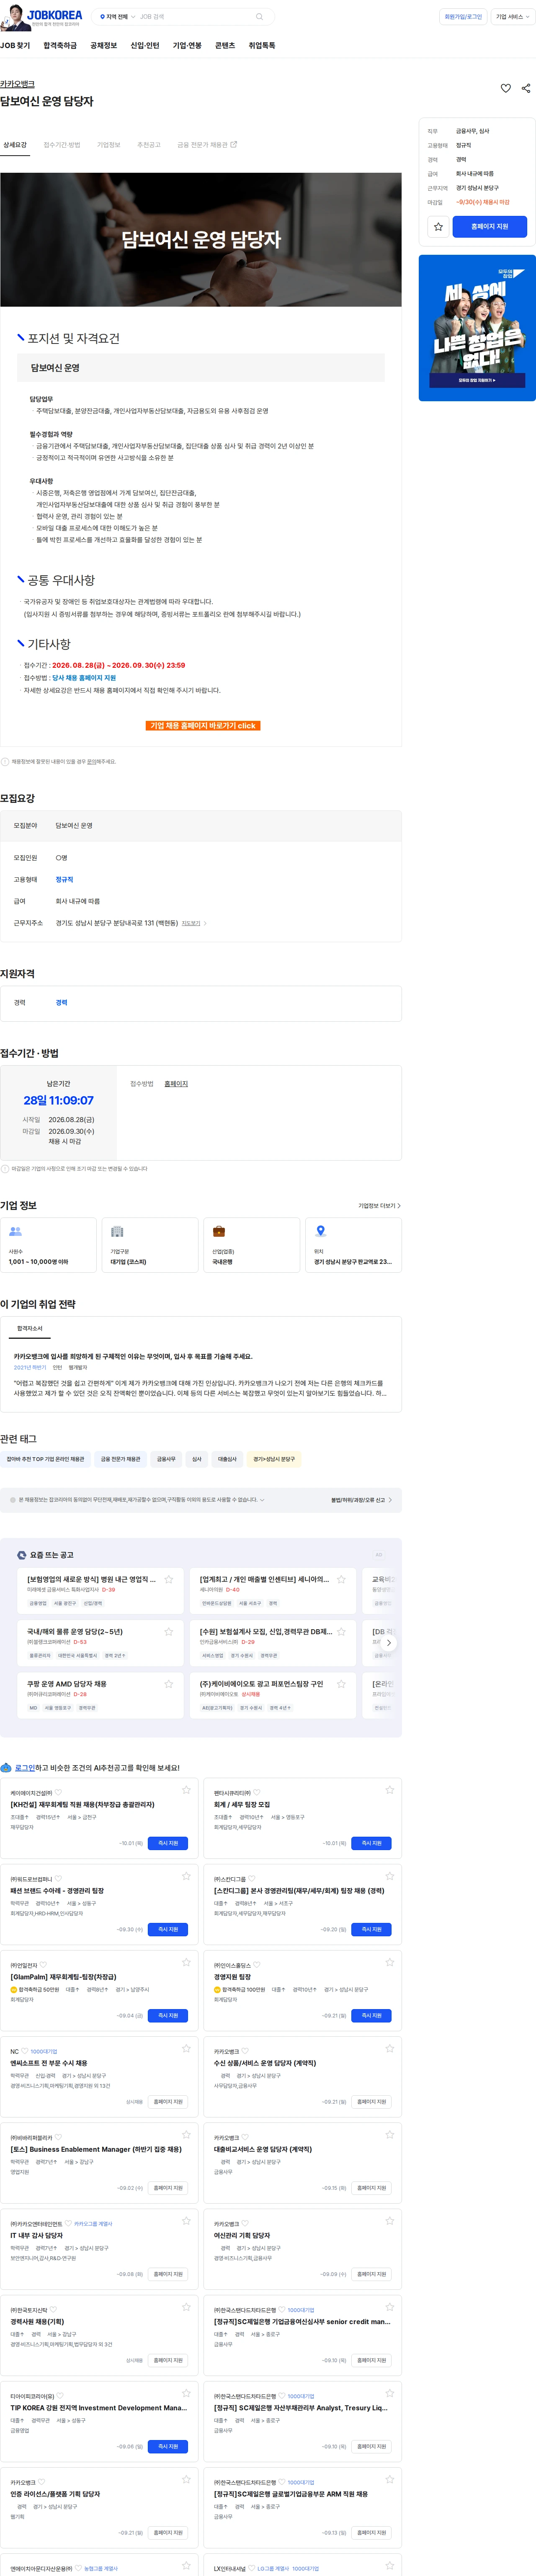Open the 기업·연봉 menu

point(187,46)
